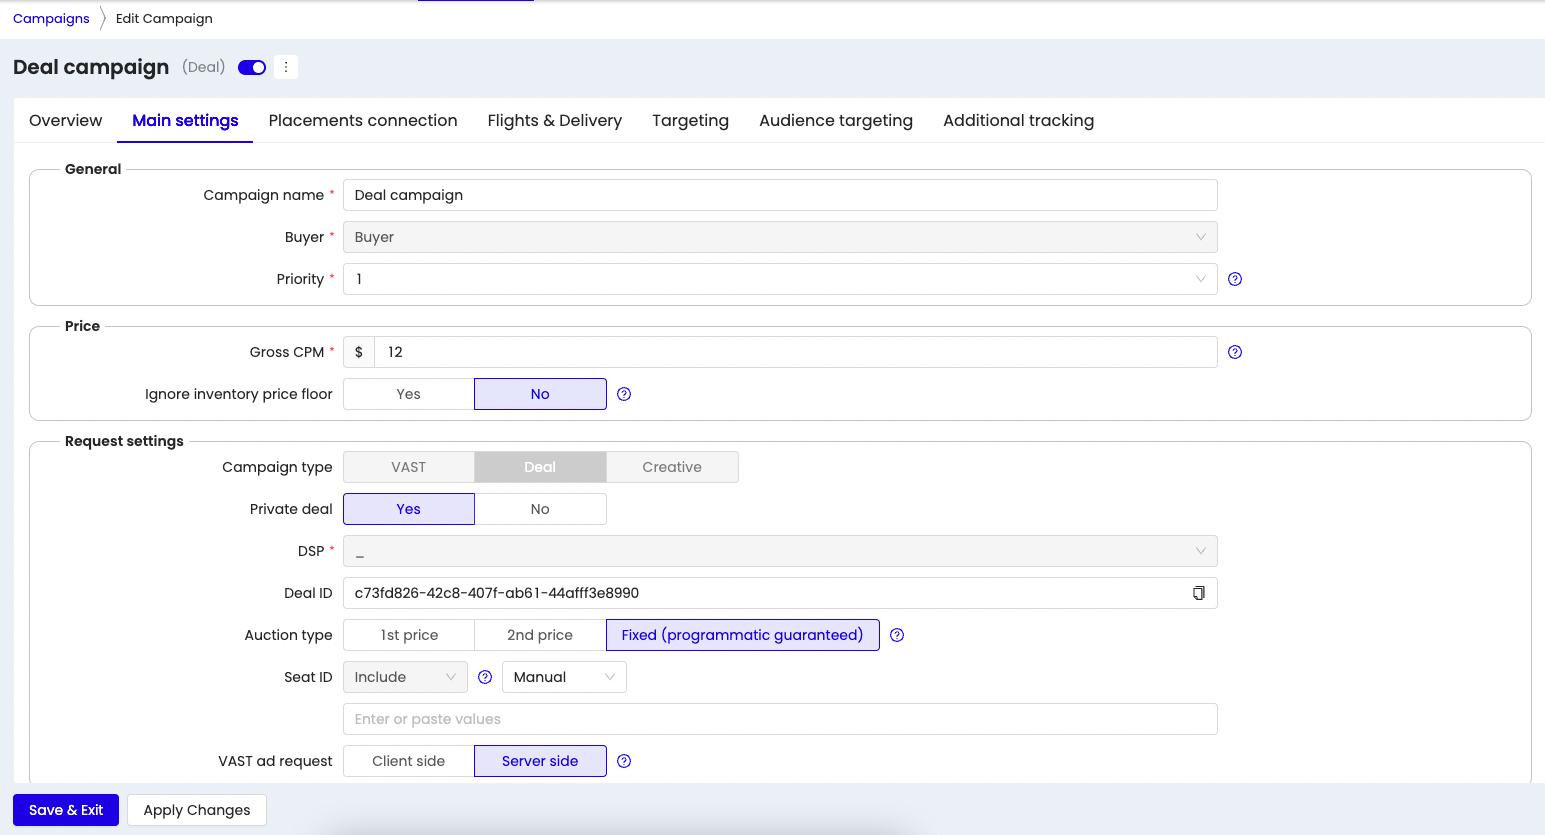Choose 1st price auction type
This screenshot has height=835, width=1545.
point(409,635)
